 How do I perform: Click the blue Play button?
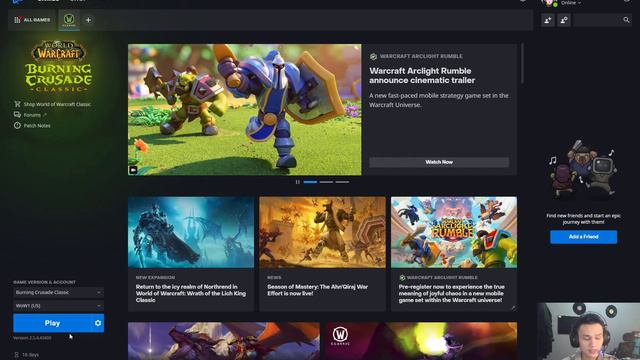pyautogui.click(x=52, y=323)
